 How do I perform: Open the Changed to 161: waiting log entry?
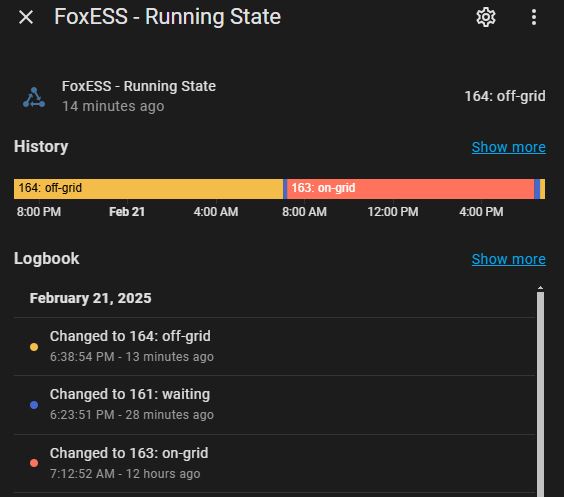point(274,405)
